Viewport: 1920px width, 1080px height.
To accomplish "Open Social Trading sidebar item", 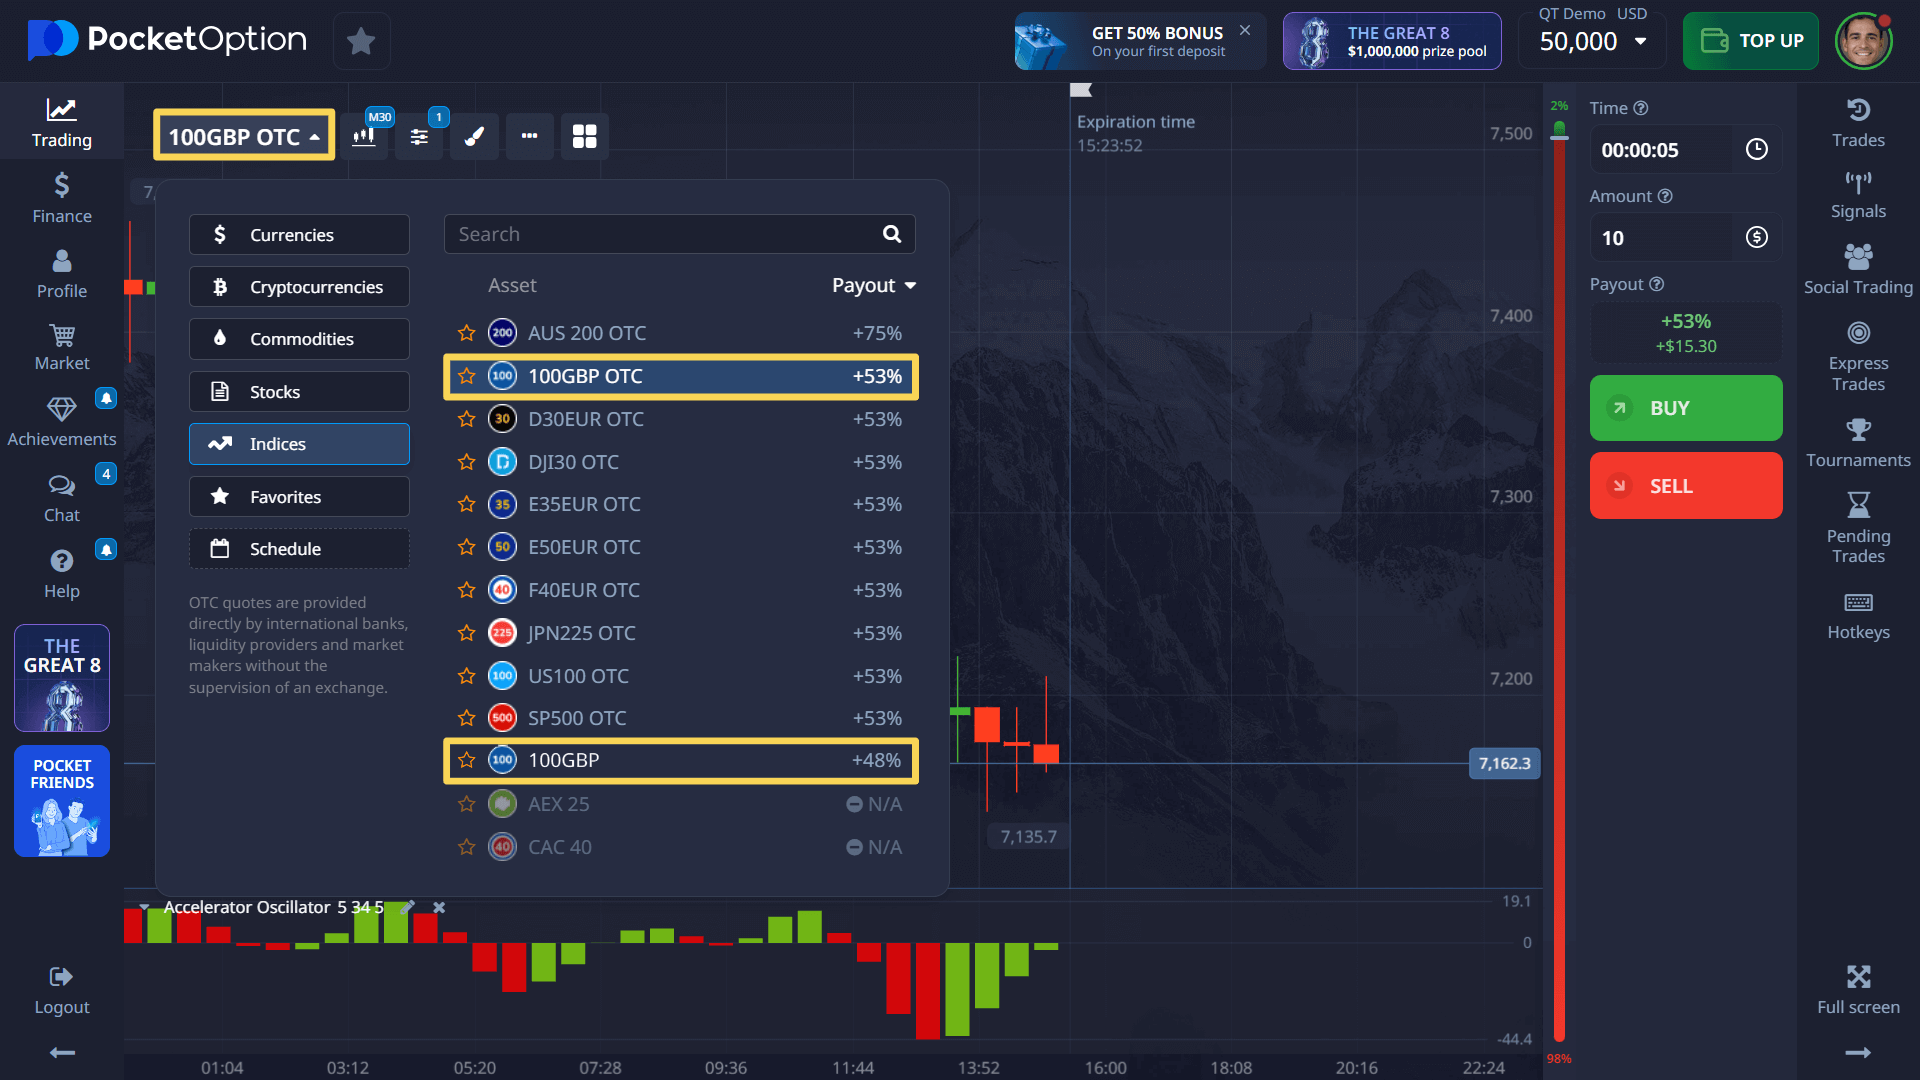I will click(x=1857, y=270).
